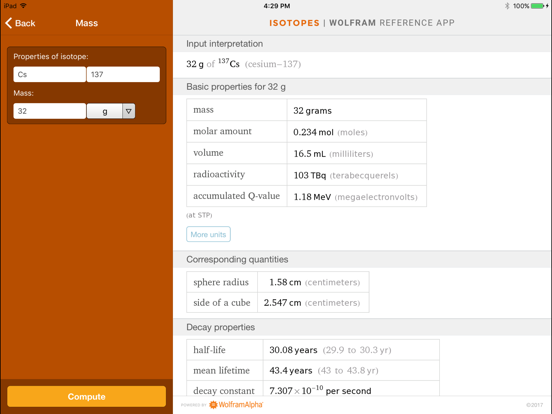
Task: Tap the 'Basic properties for 32 g' header
Action: point(236,87)
